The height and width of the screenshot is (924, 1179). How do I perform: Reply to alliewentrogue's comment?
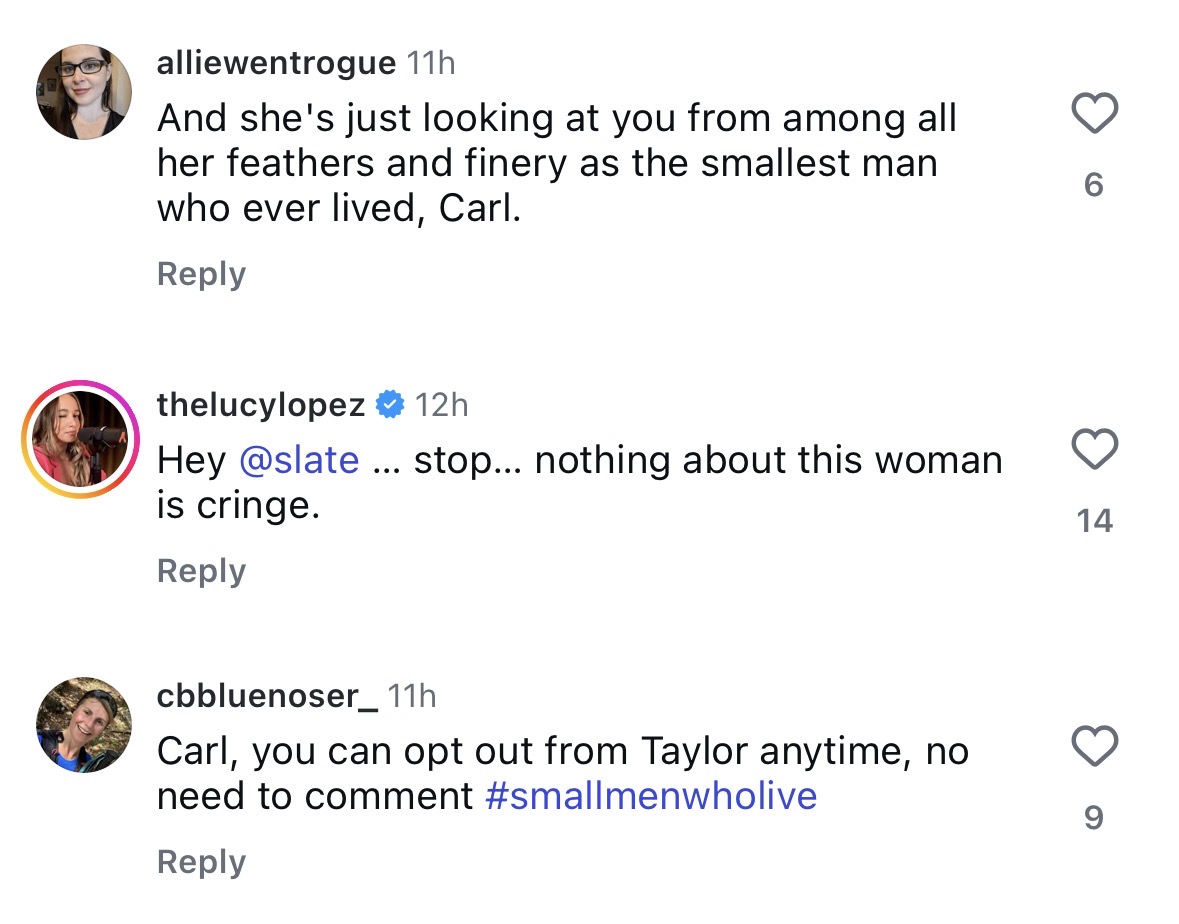coord(201,274)
